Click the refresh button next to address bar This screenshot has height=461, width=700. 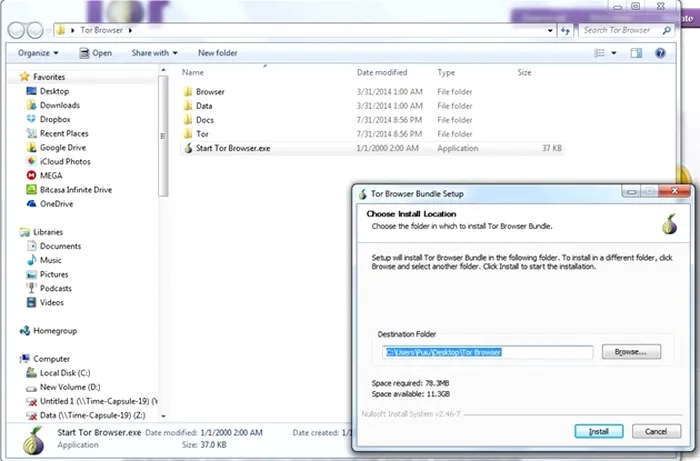point(565,30)
